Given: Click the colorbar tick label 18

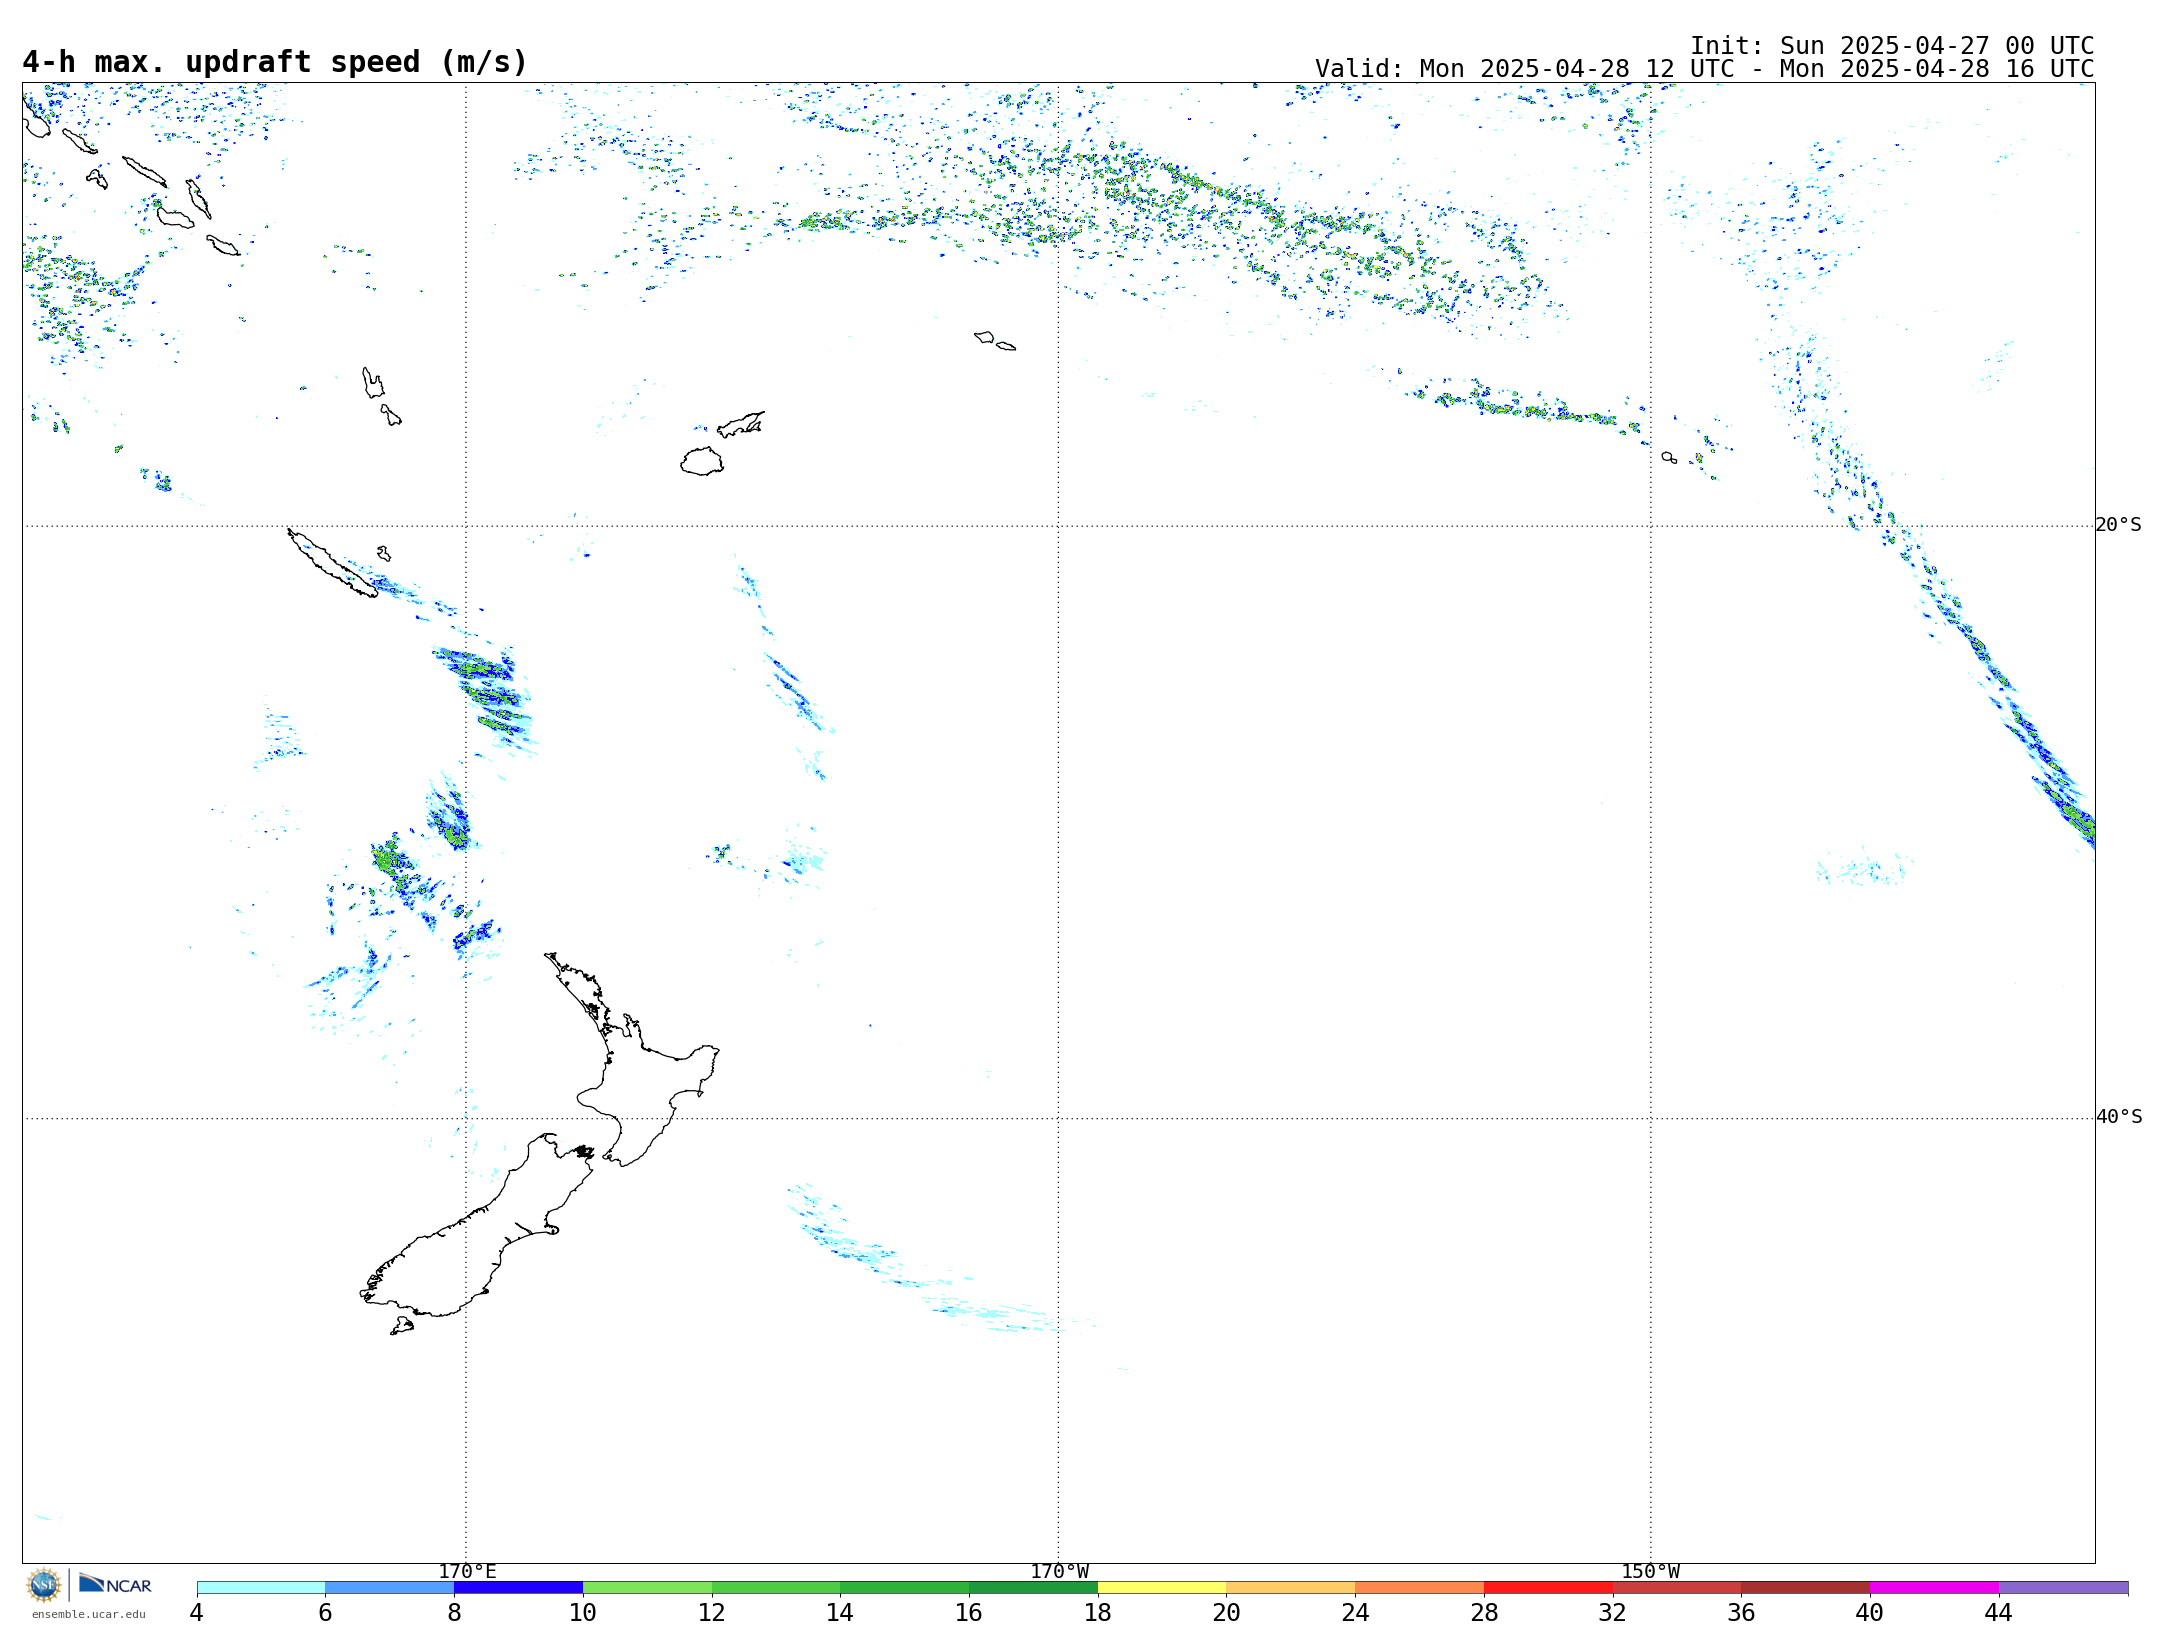Looking at the screenshot, I should (1098, 1613).
